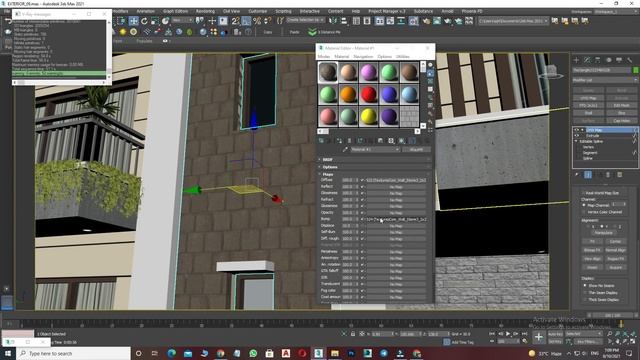Click the VRayMtl material type button
The height and width of the screenshot is (360, 640).
tap(416, 150)
